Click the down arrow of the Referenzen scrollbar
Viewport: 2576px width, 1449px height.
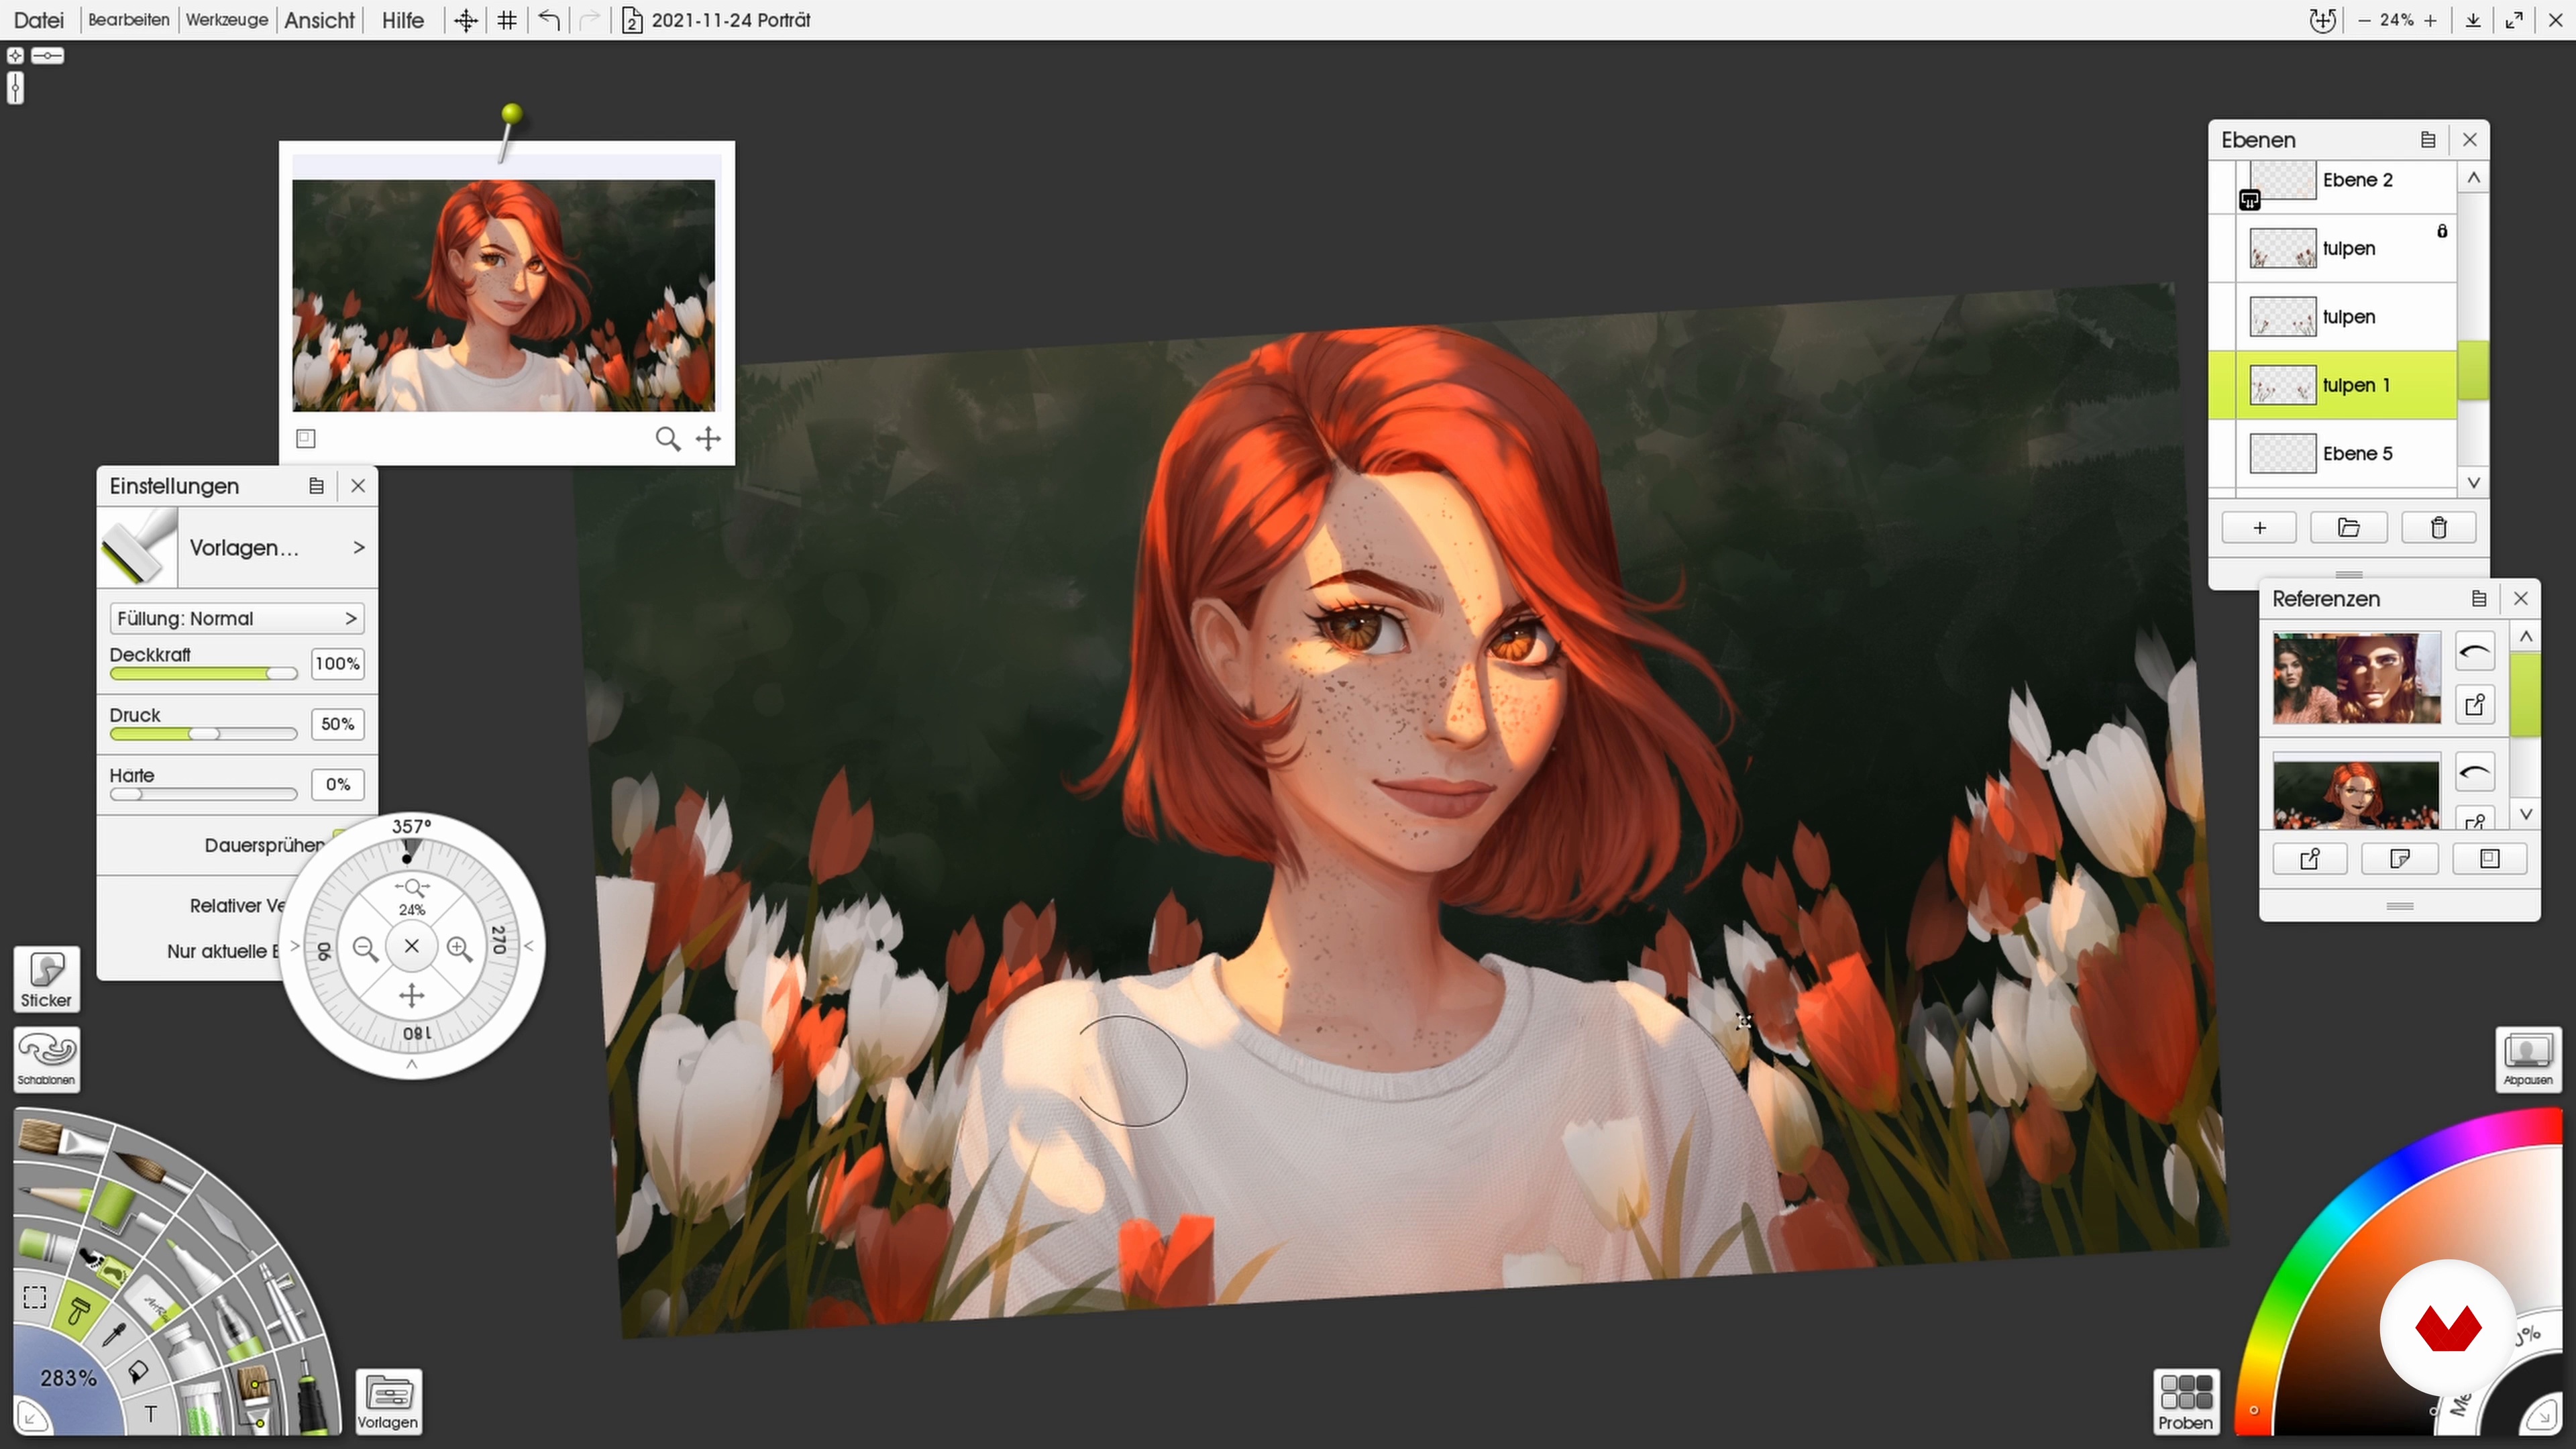click(x=2526, y=814)
